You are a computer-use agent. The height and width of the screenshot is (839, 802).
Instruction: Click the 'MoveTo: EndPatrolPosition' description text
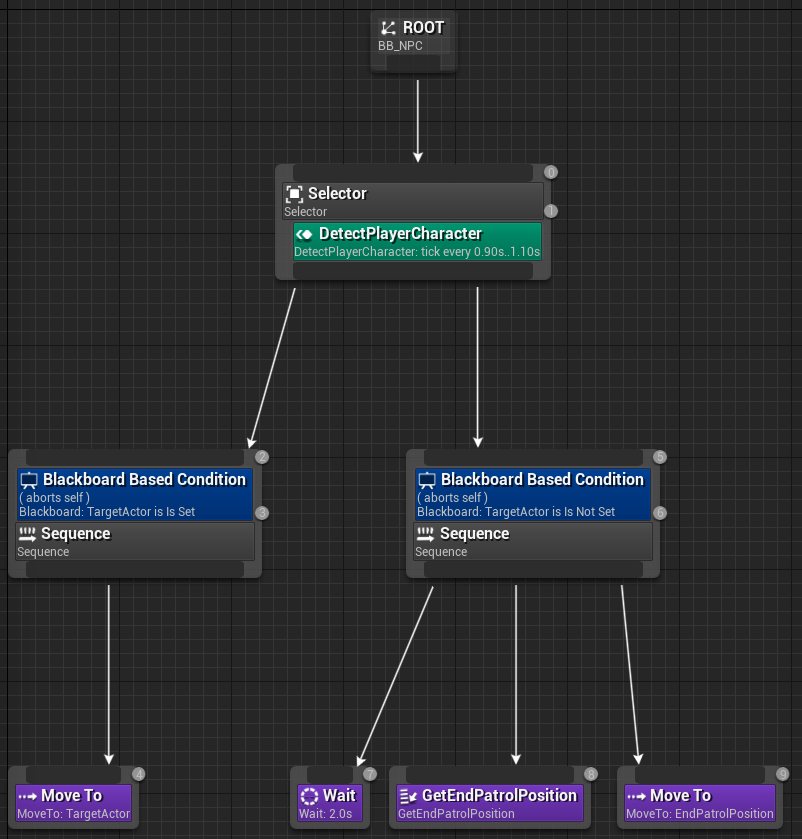[x=700, y=814]
